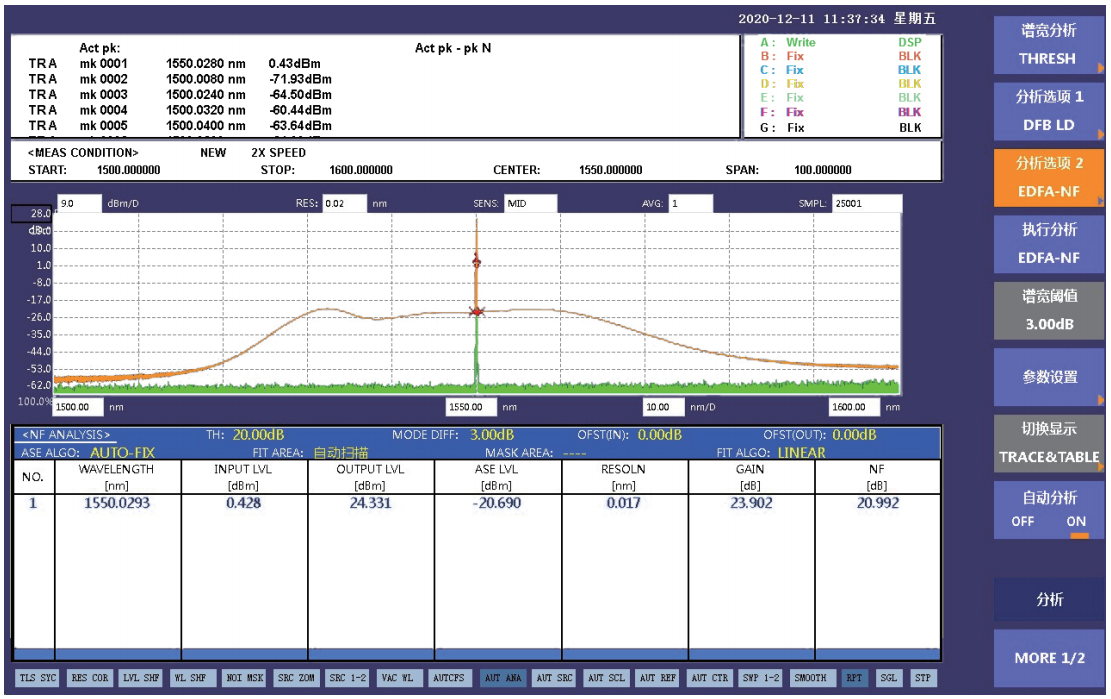Click the 9.0 dBm/D scale field
The height and width of the screenshot is (699, 1111).
coord(79,203)
